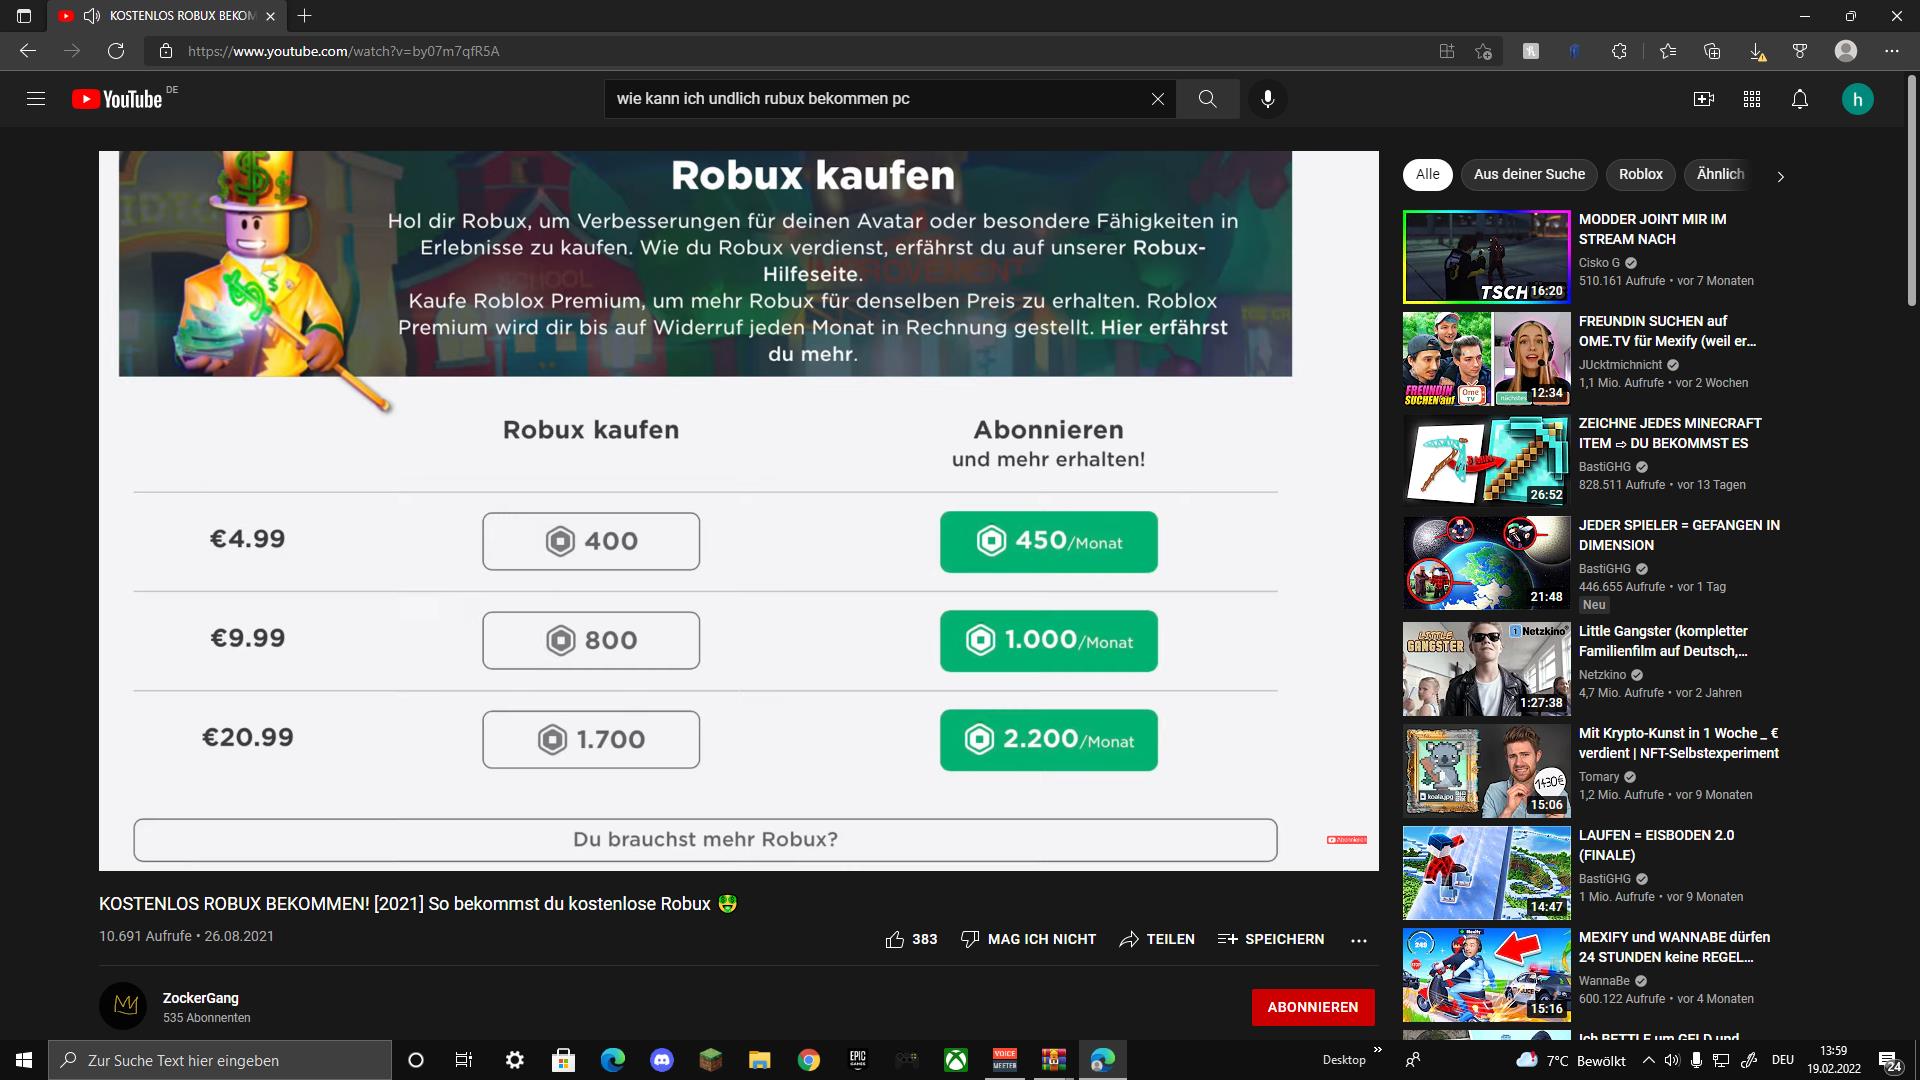Open the YouTube apps grid icon
1920x1080 pixels.
[x=1751, y=99]
